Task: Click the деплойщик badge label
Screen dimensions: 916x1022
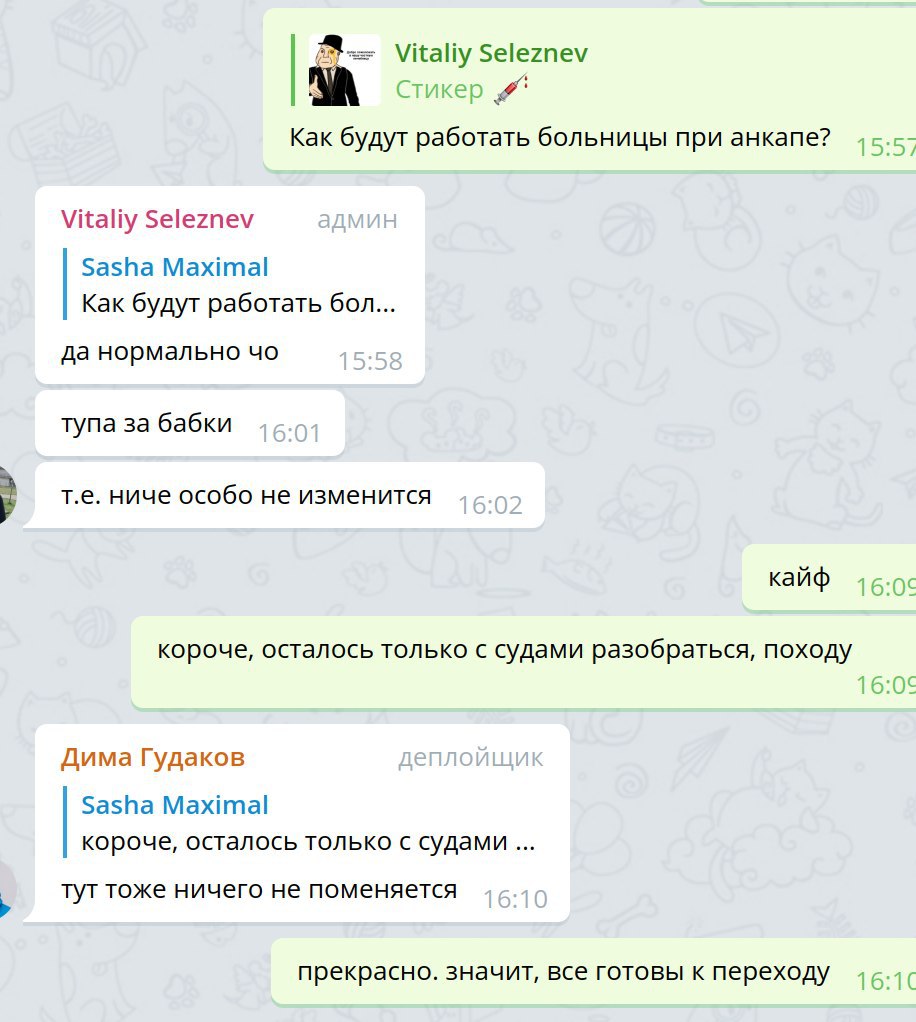Action: (471, 758)
